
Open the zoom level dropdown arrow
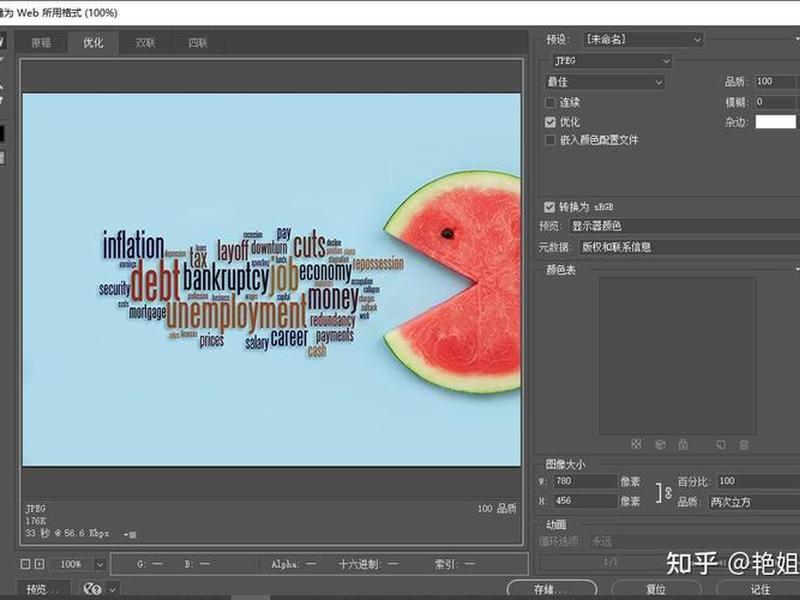pos(100,564)
